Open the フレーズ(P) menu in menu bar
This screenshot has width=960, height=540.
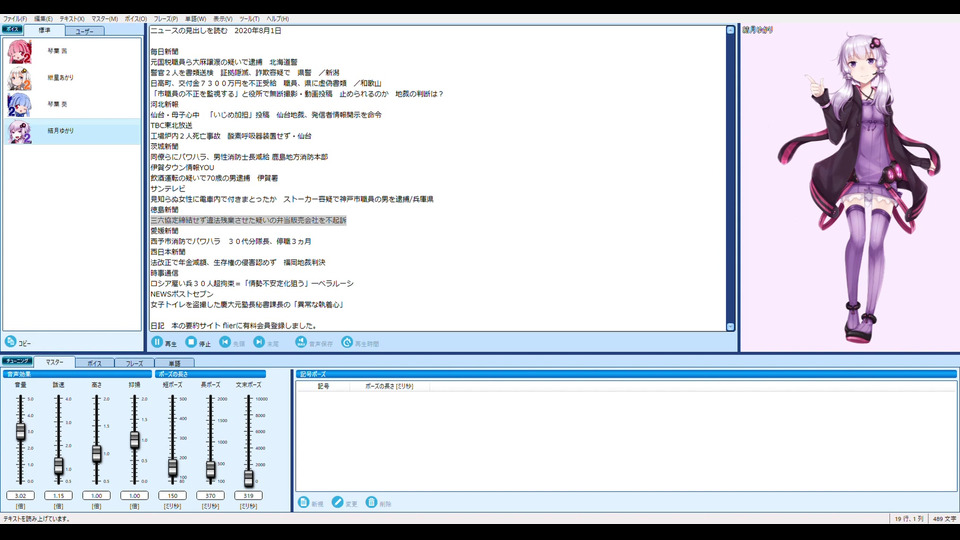click(x=166, y=19)
